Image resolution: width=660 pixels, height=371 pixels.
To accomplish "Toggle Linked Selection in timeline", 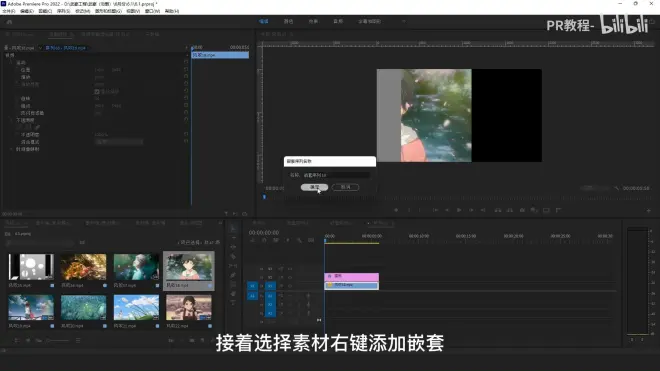I will [276, 240].
